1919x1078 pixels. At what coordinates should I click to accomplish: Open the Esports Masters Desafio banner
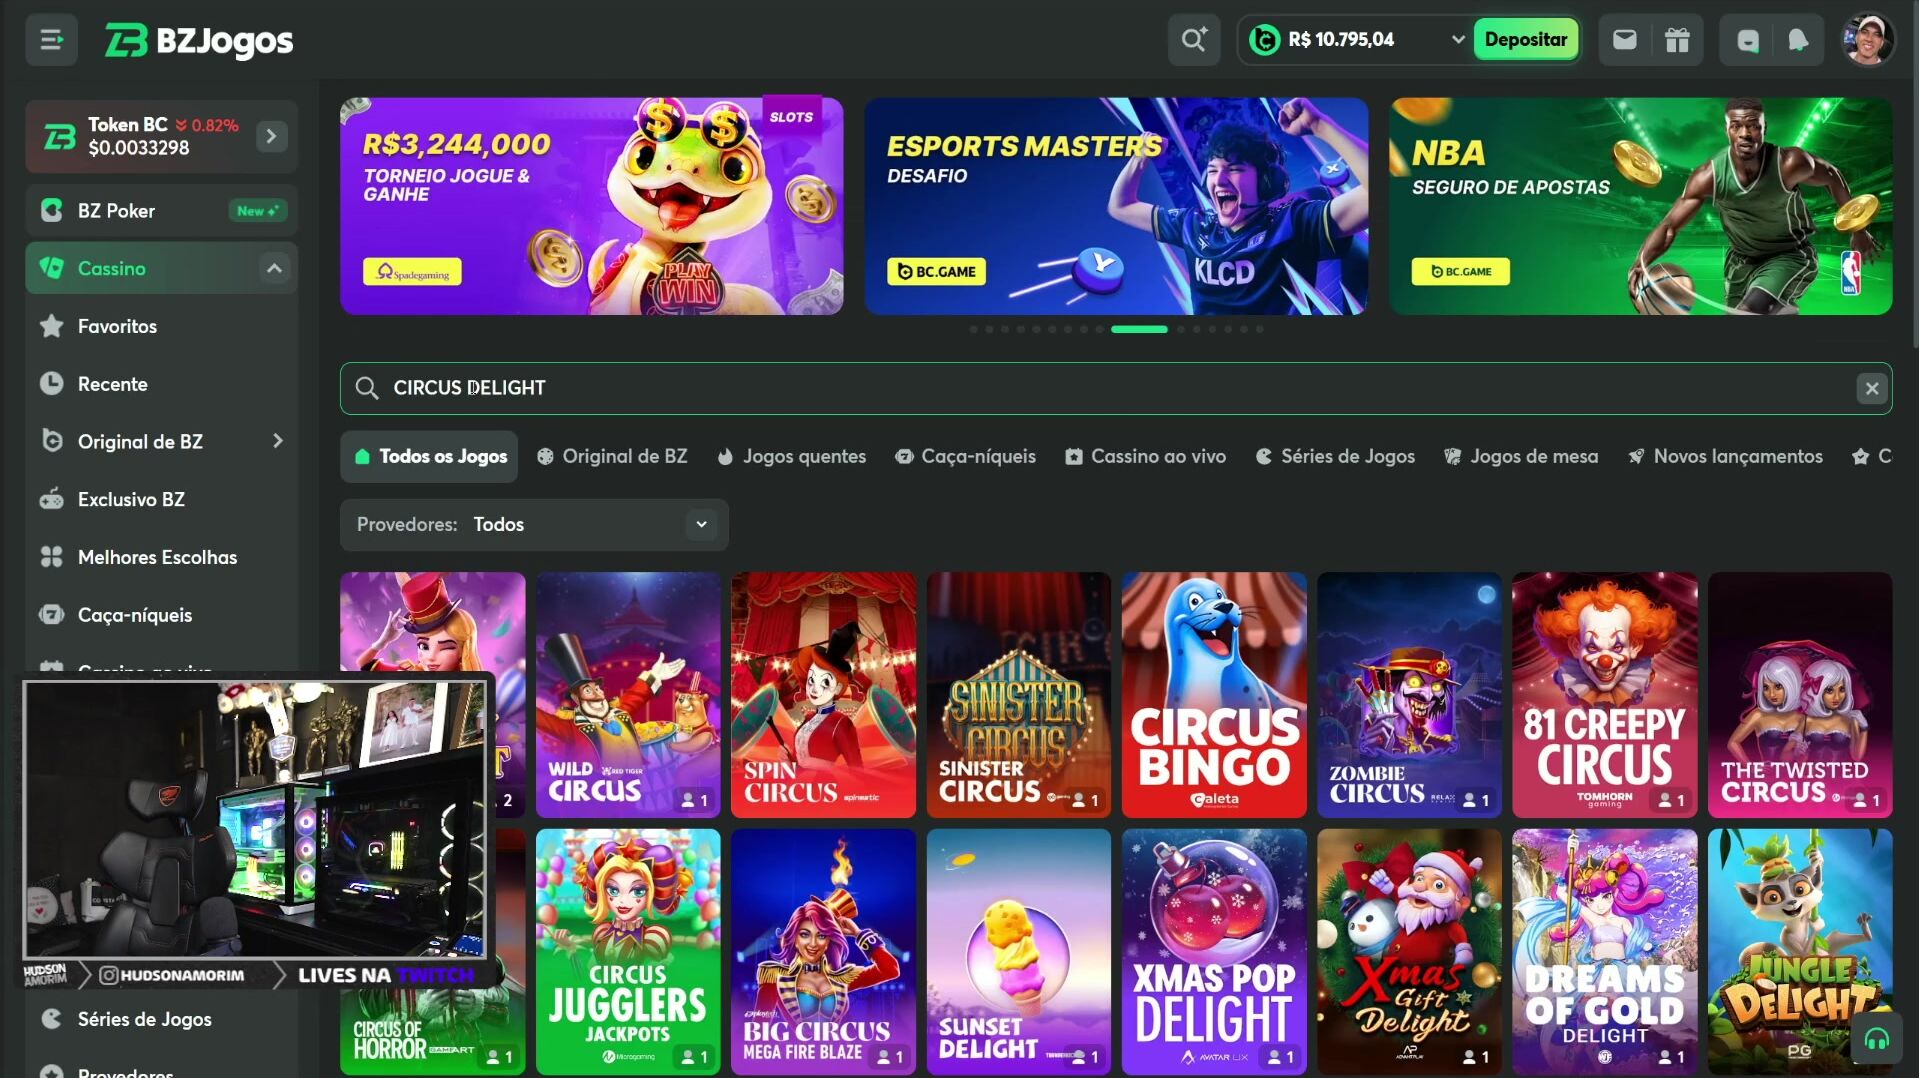point(1116,206)
